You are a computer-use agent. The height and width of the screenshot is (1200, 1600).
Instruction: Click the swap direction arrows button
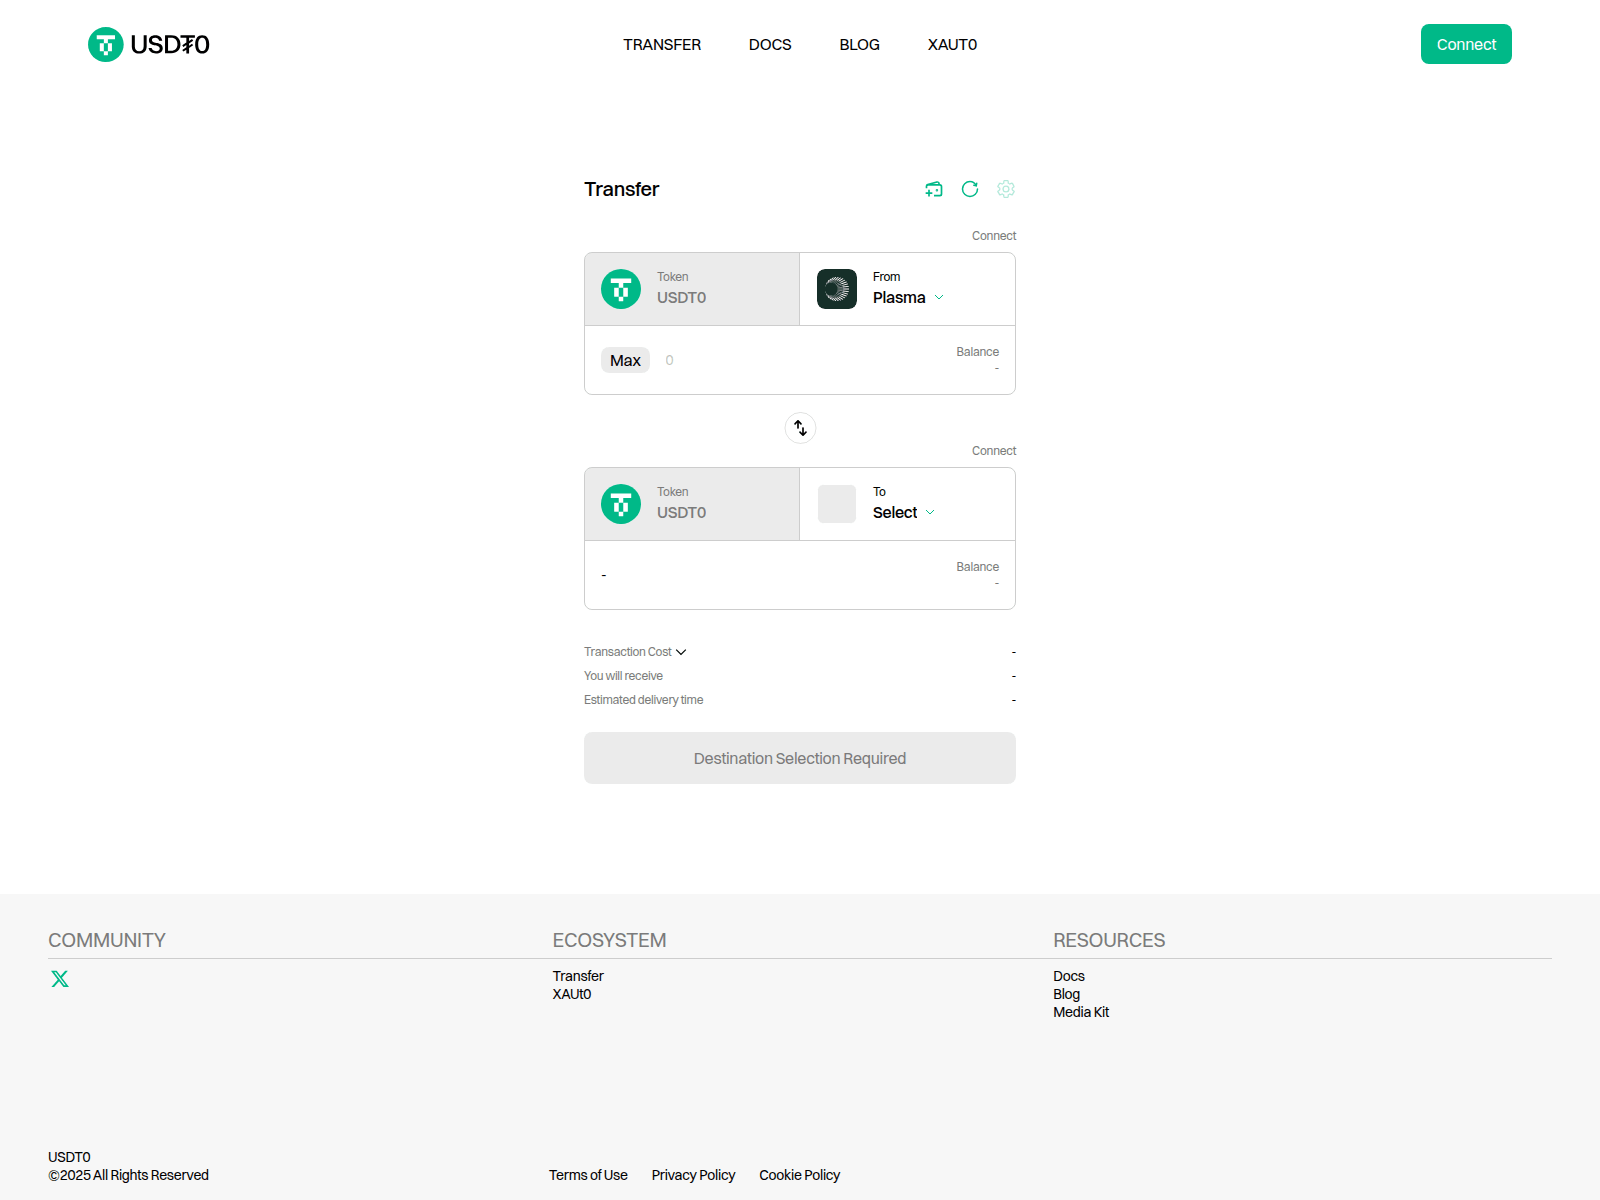(800, 428)
